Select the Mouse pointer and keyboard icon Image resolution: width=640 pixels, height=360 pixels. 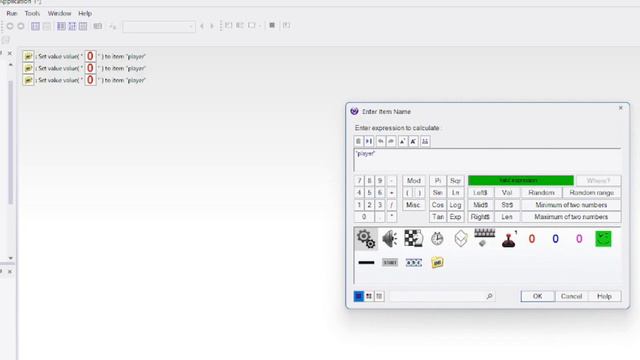484,238
